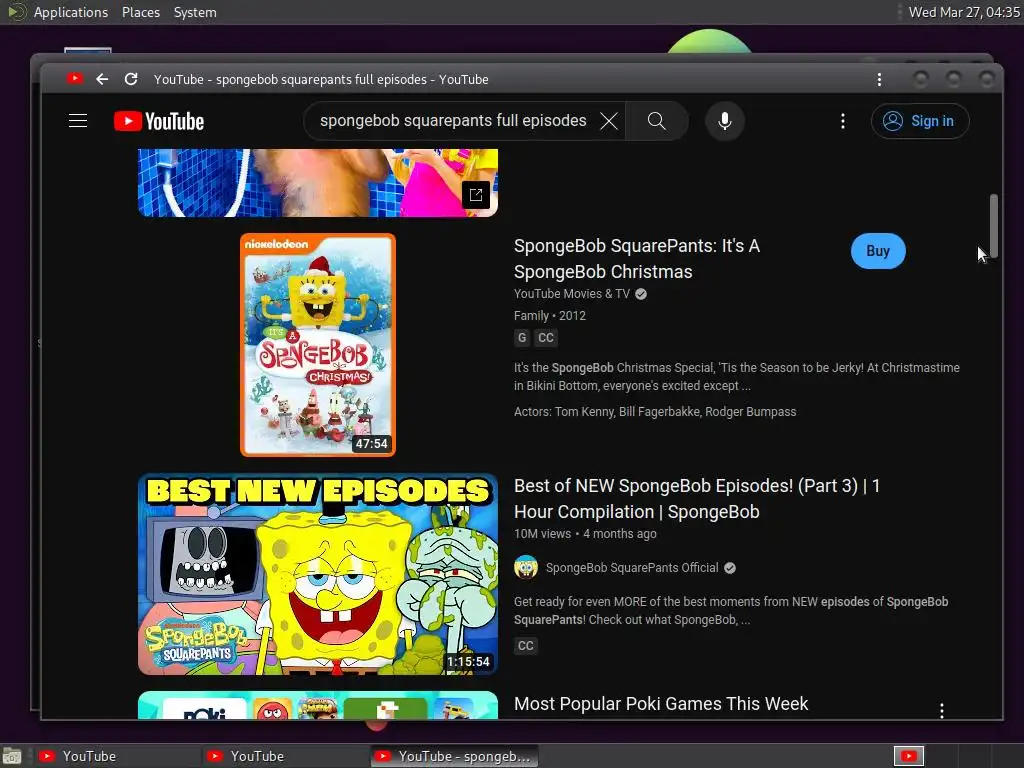The height and width of the screenshot is (768, 1024).
Task: Click the YouTube tray icon in bottom panel
Action: [x=908, y=756]
